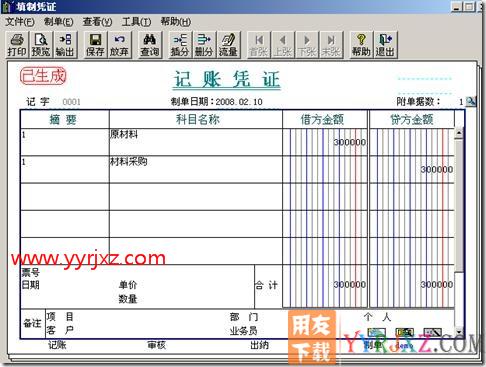The width and height of the screenshot is (486, 367).
Task: Select 材料采购 account name cell
Action: point(196,169)
